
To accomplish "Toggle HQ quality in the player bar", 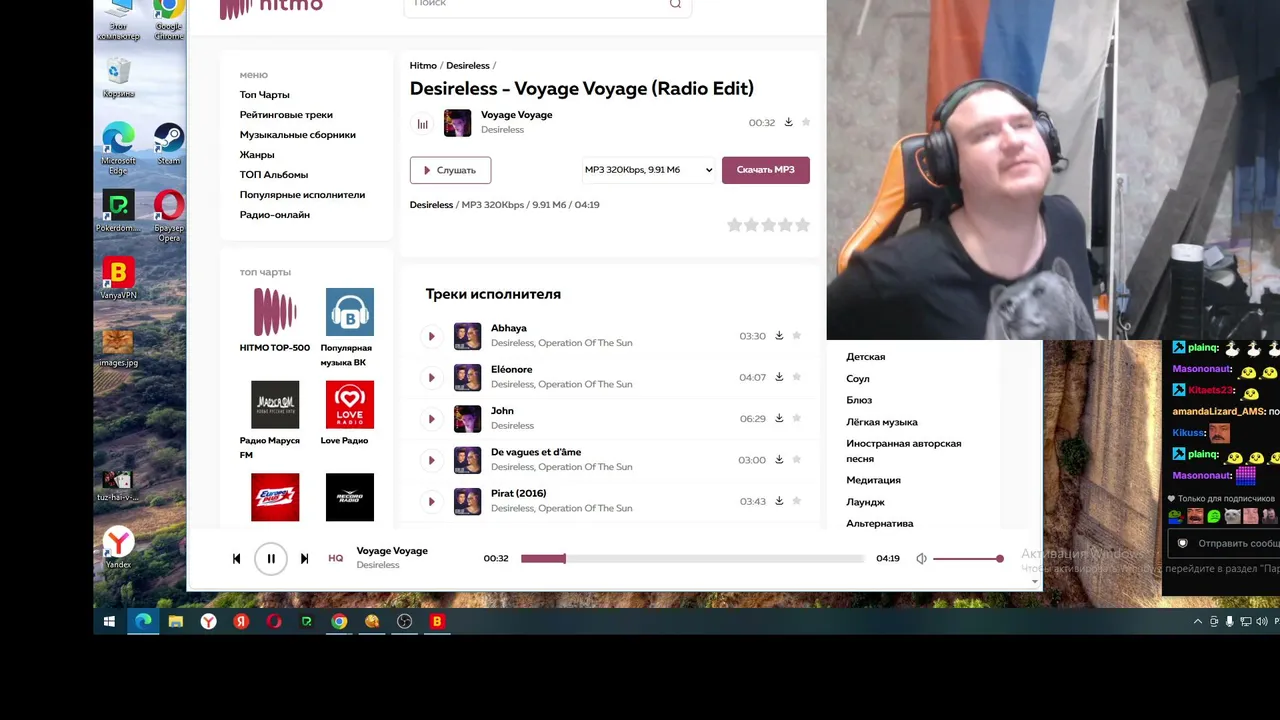I will point(336,558).
